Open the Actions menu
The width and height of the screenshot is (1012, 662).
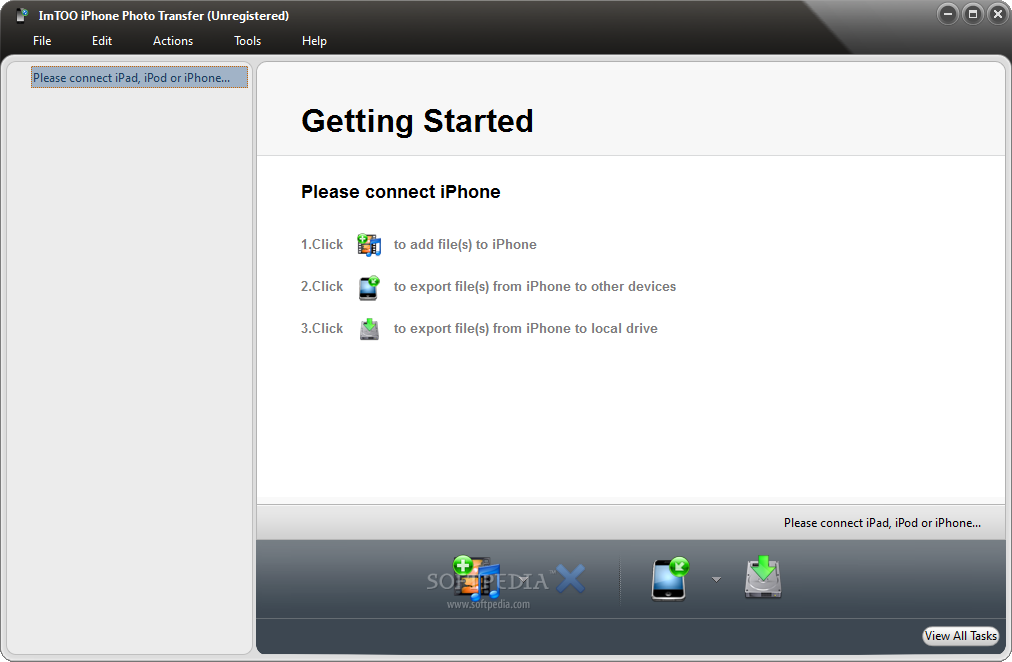click(x=173, y=41)
